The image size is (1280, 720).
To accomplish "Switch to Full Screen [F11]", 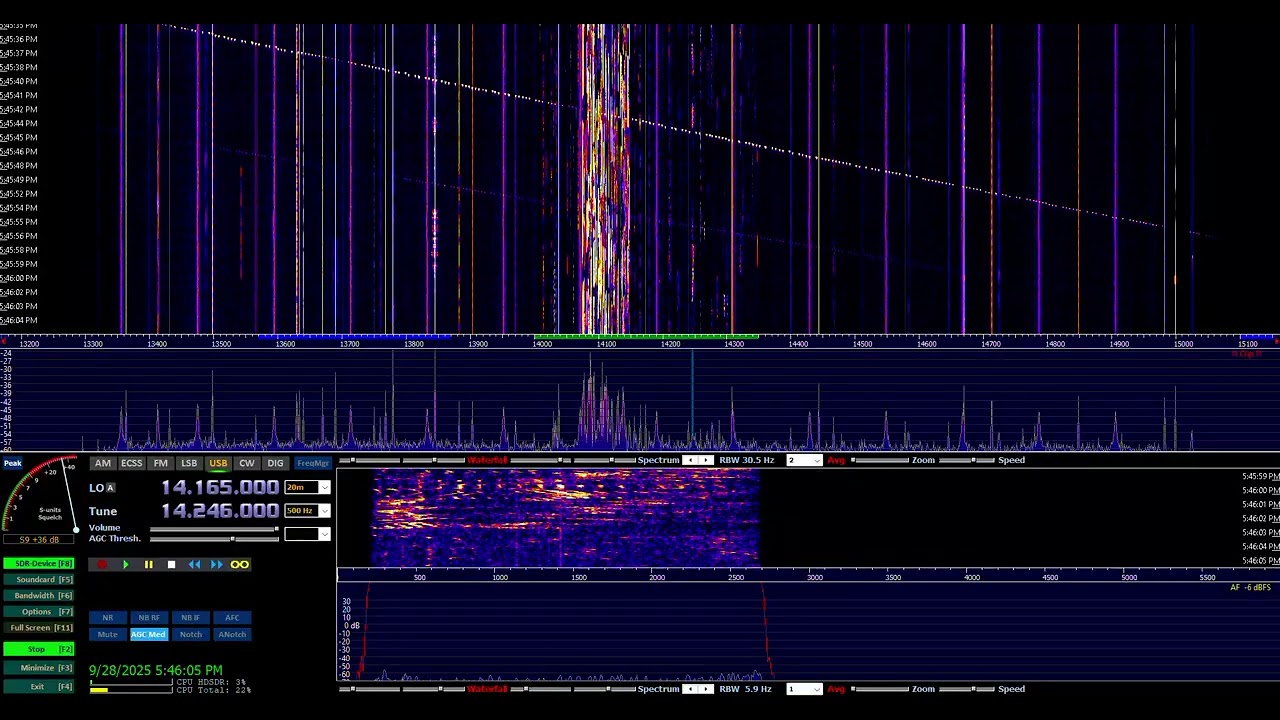I will (x=38, y=628).
